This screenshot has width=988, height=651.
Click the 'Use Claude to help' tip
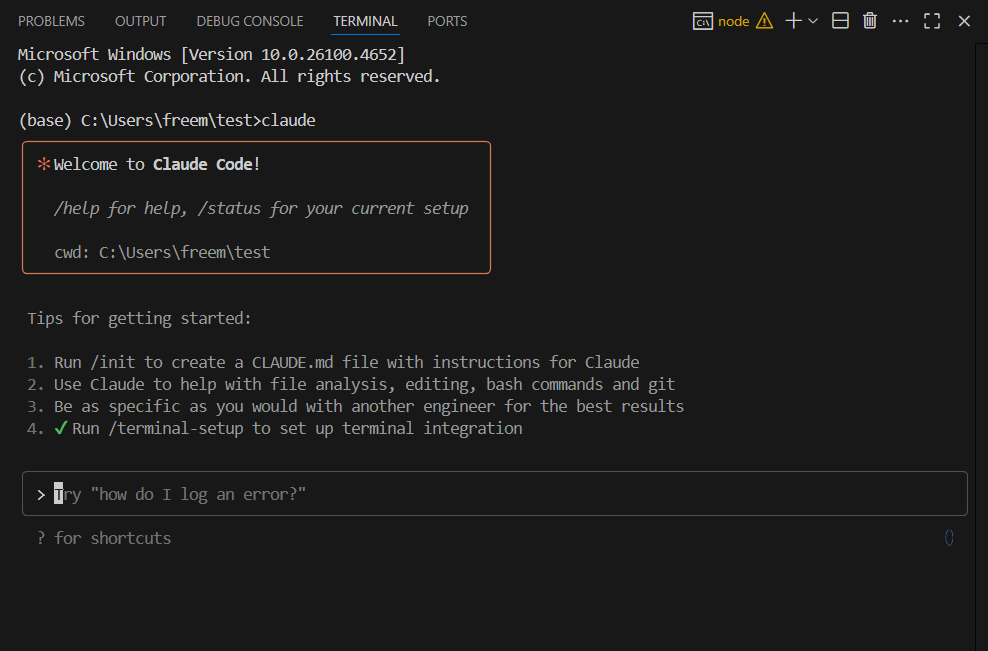coord(364,384)
